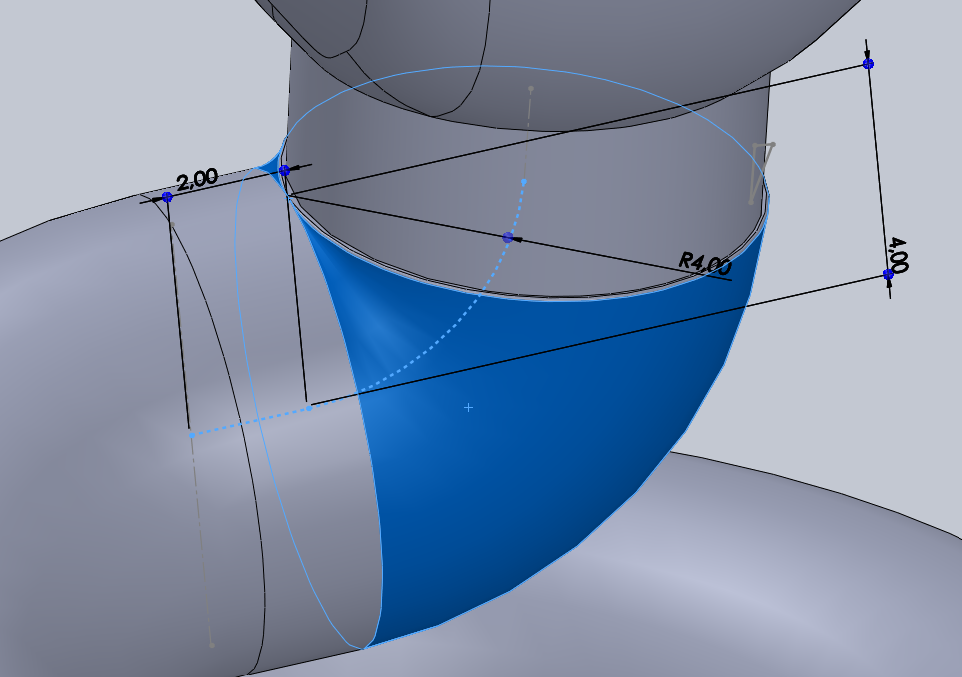The height and width of the screenshot is (677, 962).
Task: Click the vertical 4,00 dimension value
Action: point(897,254)
